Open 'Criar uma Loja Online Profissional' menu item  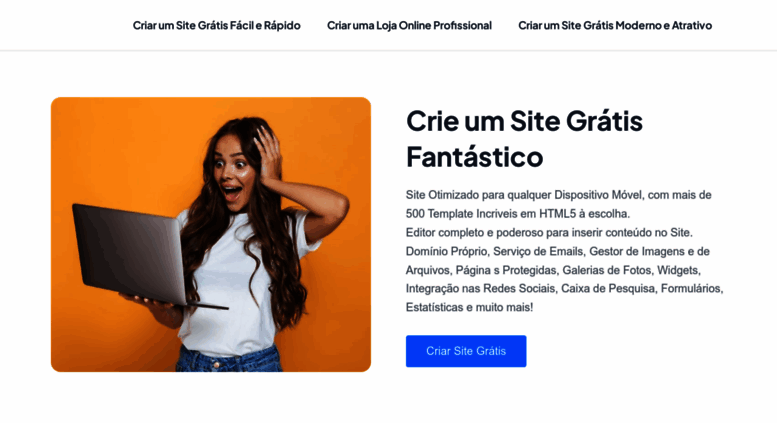point(409,25)
